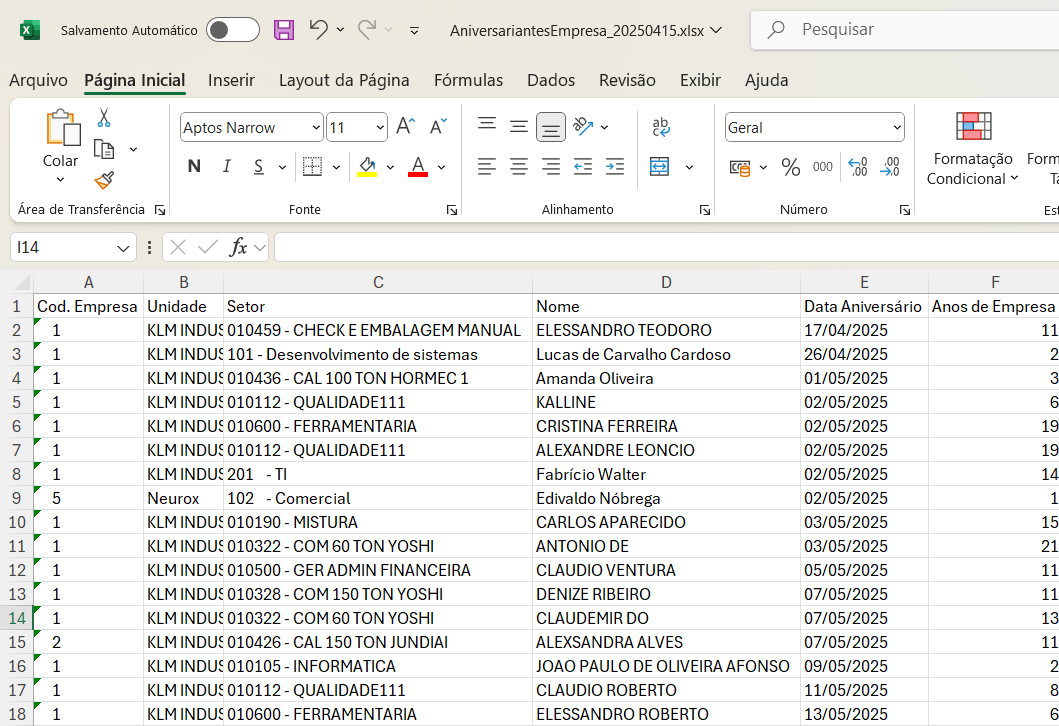Open Fonte dialog launcher

(452, 210)
